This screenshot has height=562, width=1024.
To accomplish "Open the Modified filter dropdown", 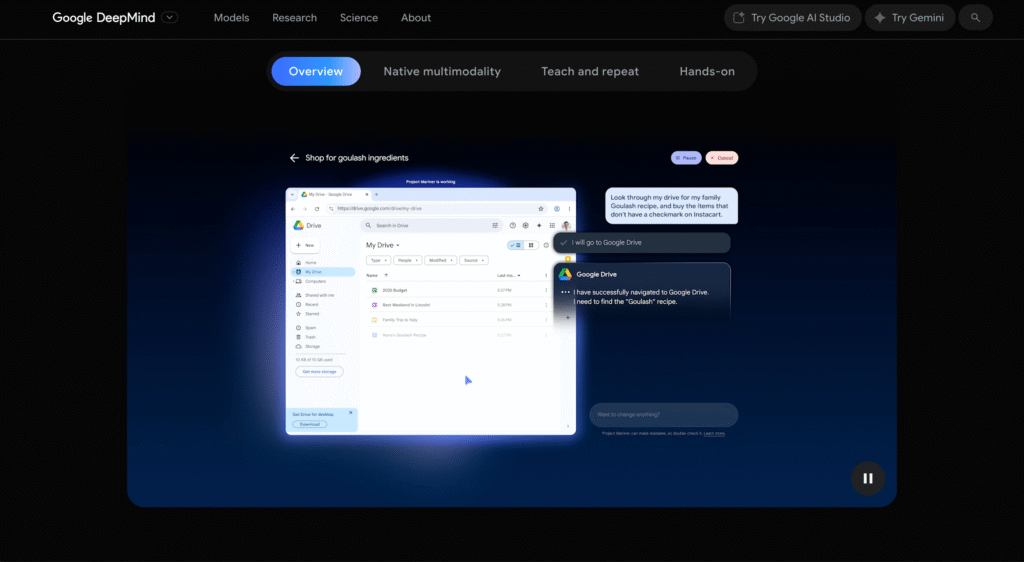I will point(440,260).
